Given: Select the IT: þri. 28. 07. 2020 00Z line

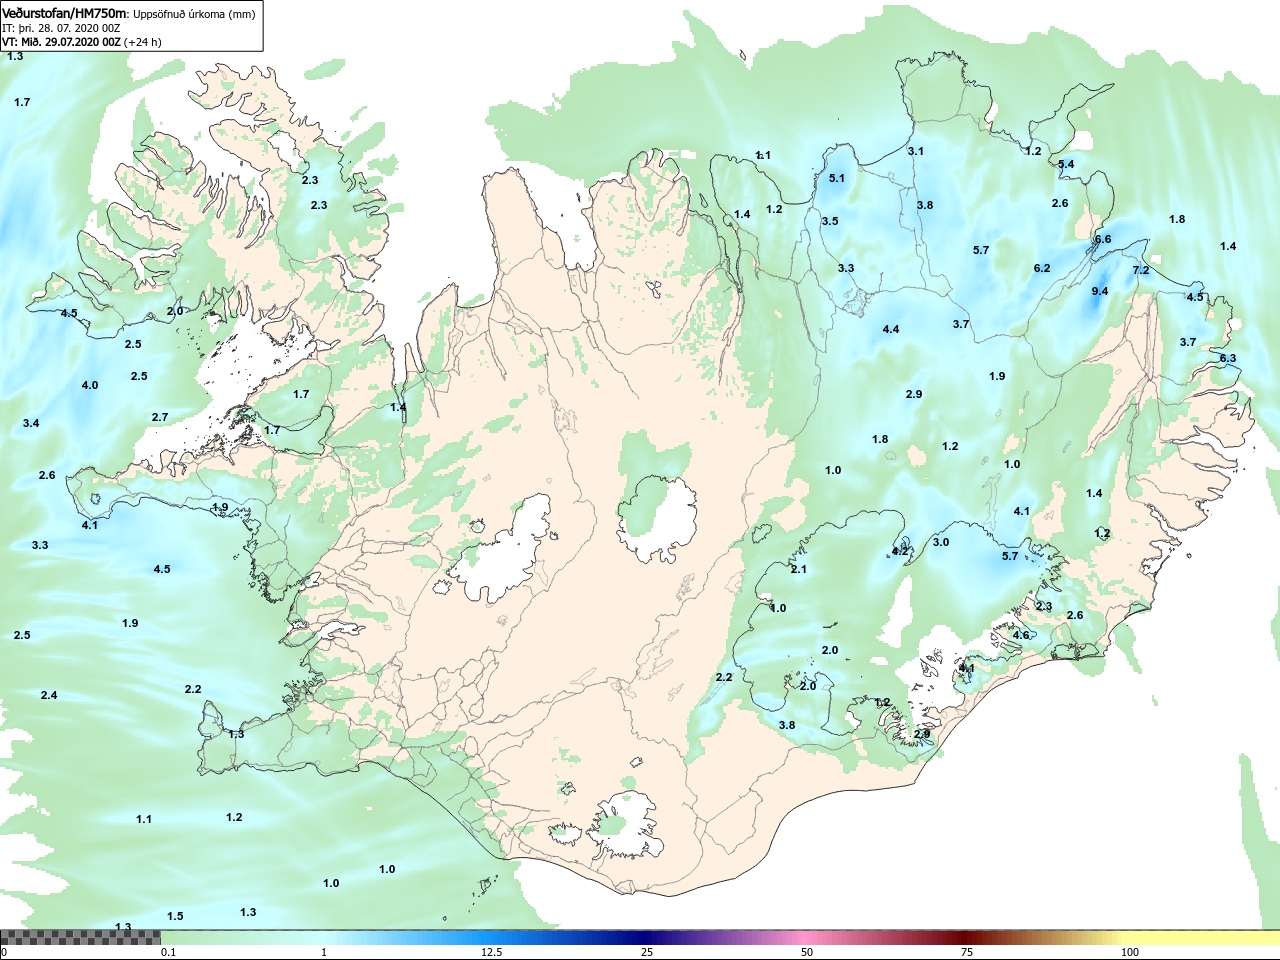Looking at the screenshot, I should click(x=62, y=28).
